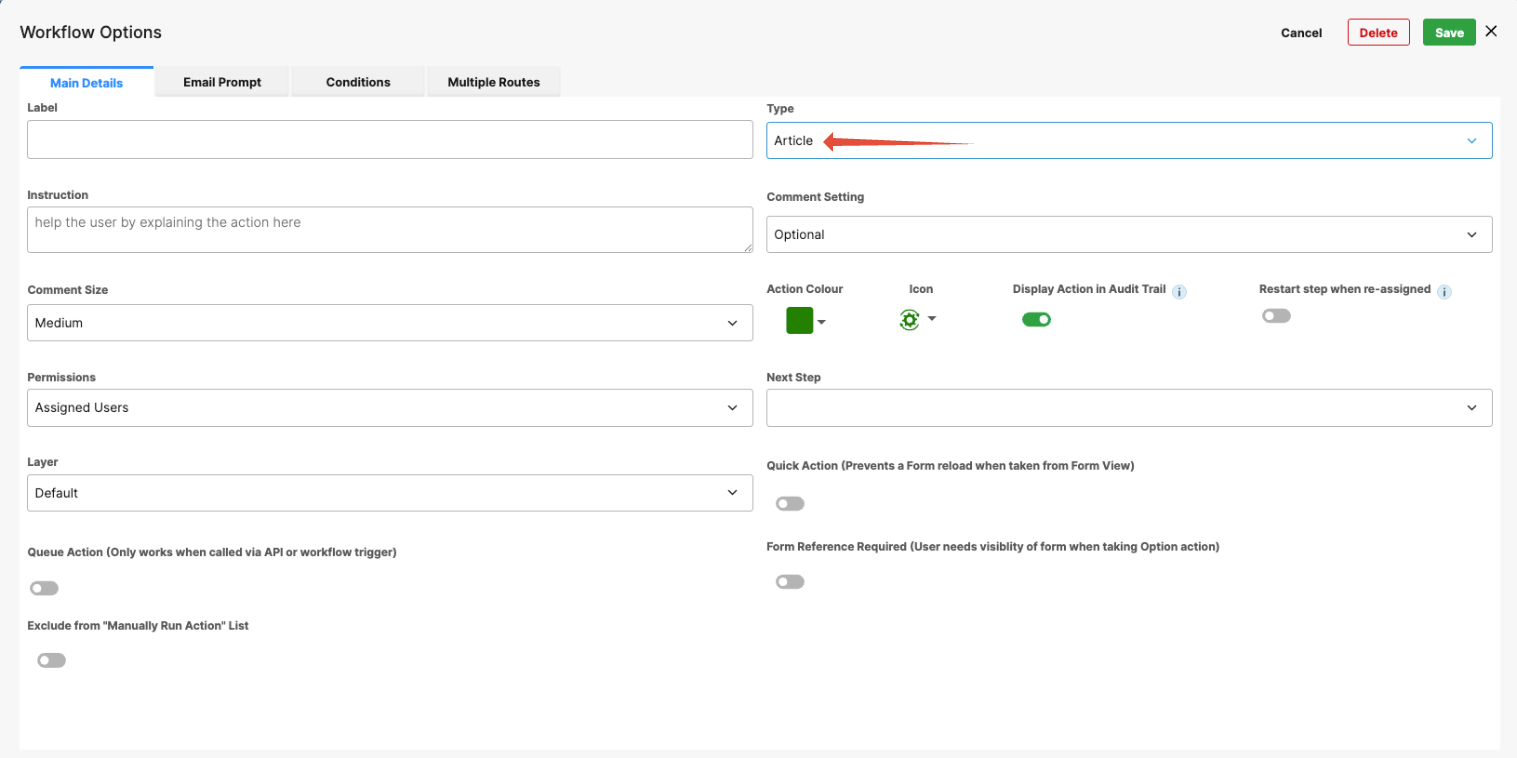Screen dimensions: 1517x758
Task: Expand the Layer dropdown
Action: 390,493
